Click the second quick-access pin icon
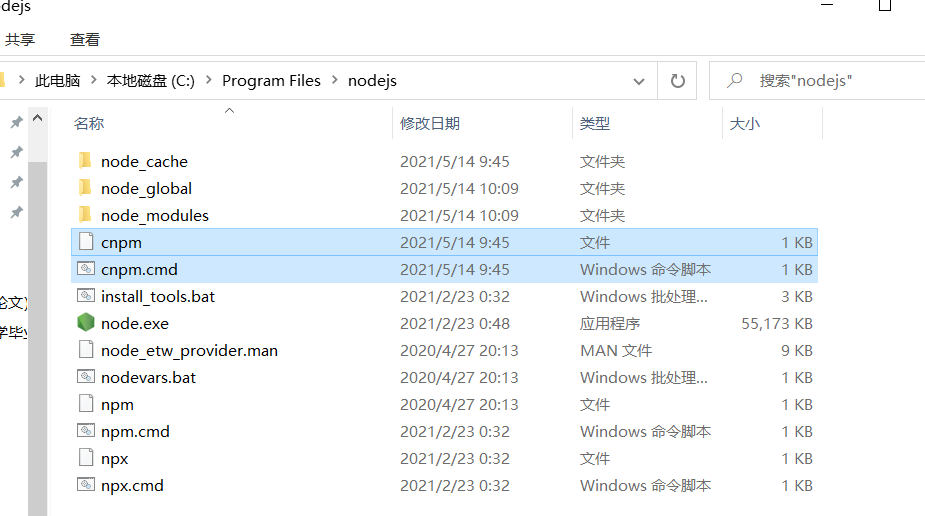 (17, 152)
